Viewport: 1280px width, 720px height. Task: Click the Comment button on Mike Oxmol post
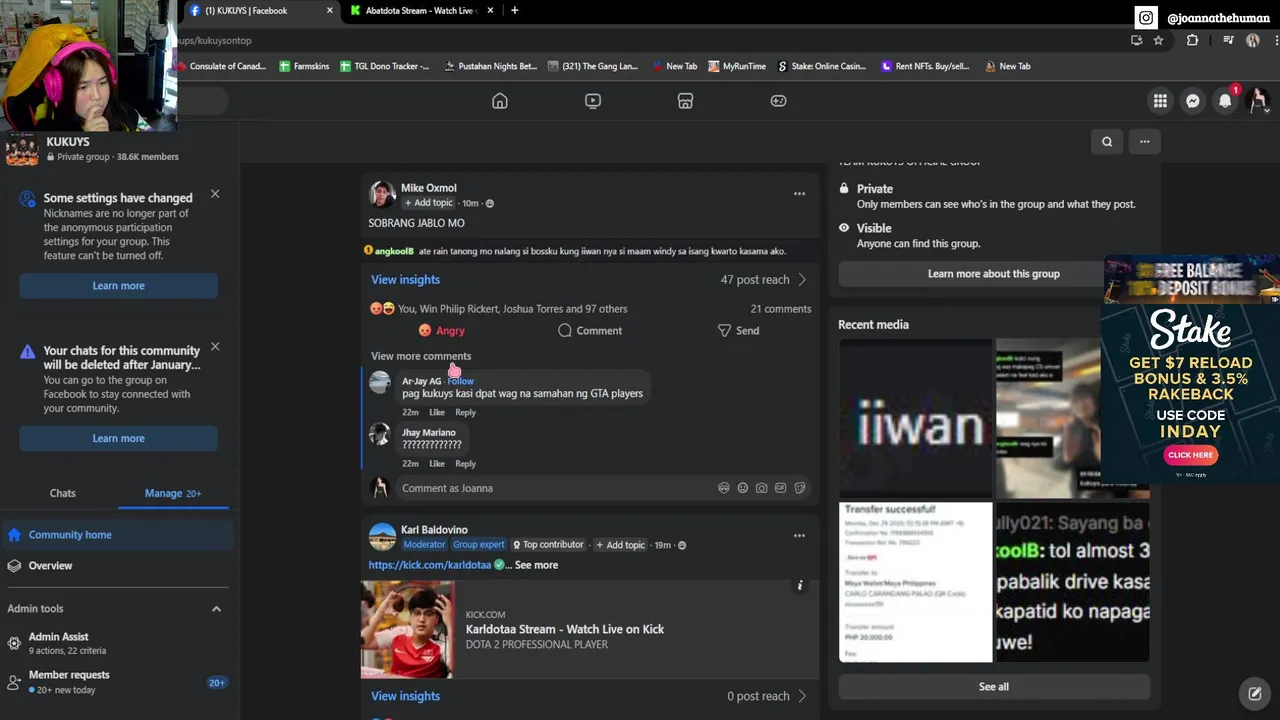point(590,331)
